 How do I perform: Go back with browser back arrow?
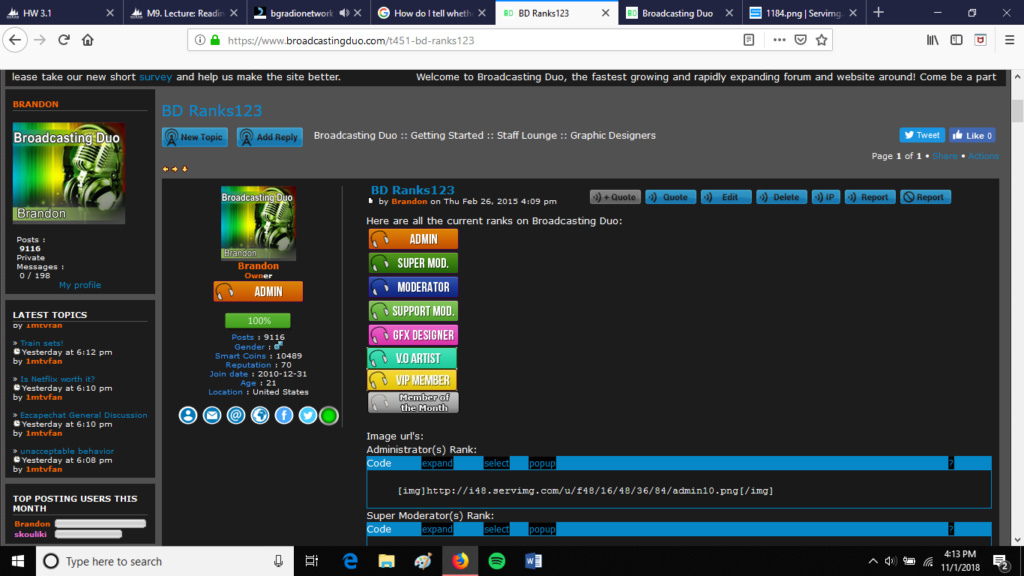point(15,40)
